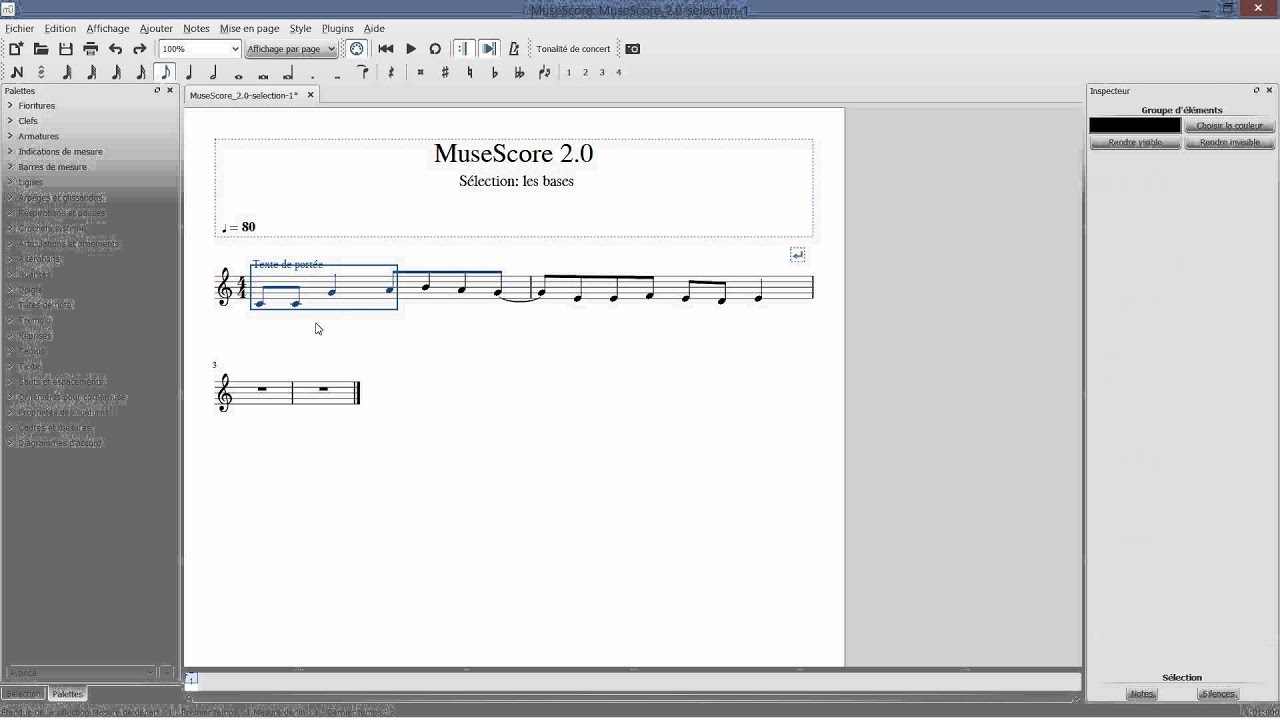The width and height of the screenshot is (1280, 720).
Task: Select voice 3
Action: [x=602, y=72]
